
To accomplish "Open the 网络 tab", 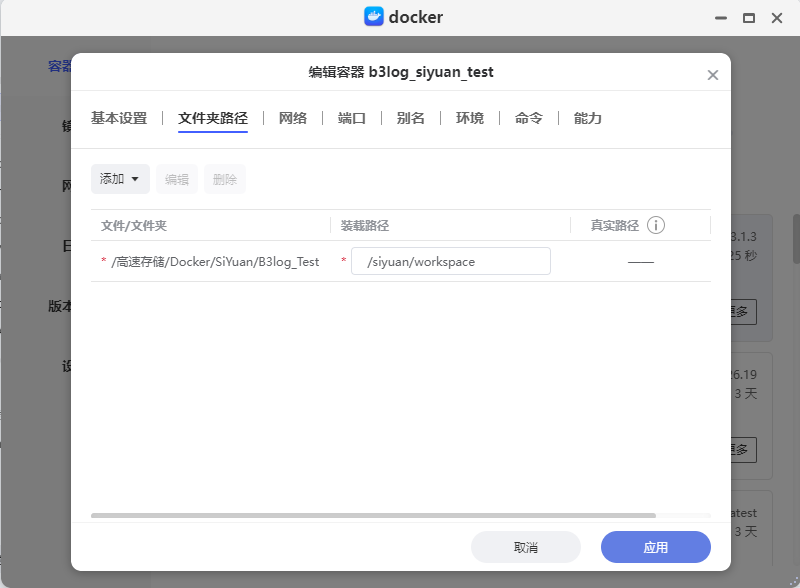I will [x=293, y=118].
